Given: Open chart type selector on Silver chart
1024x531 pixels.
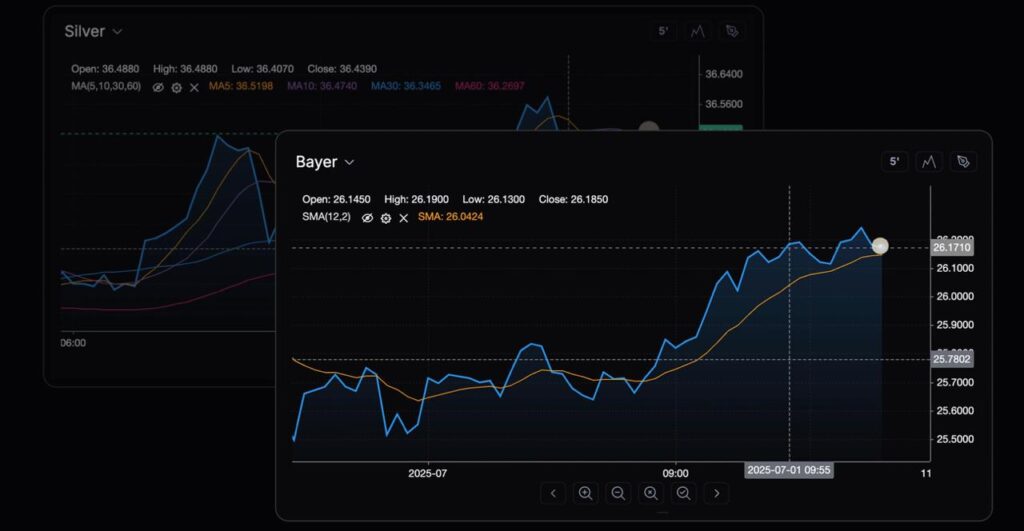Looking at the screenshot, I should [x=697, y=32].
